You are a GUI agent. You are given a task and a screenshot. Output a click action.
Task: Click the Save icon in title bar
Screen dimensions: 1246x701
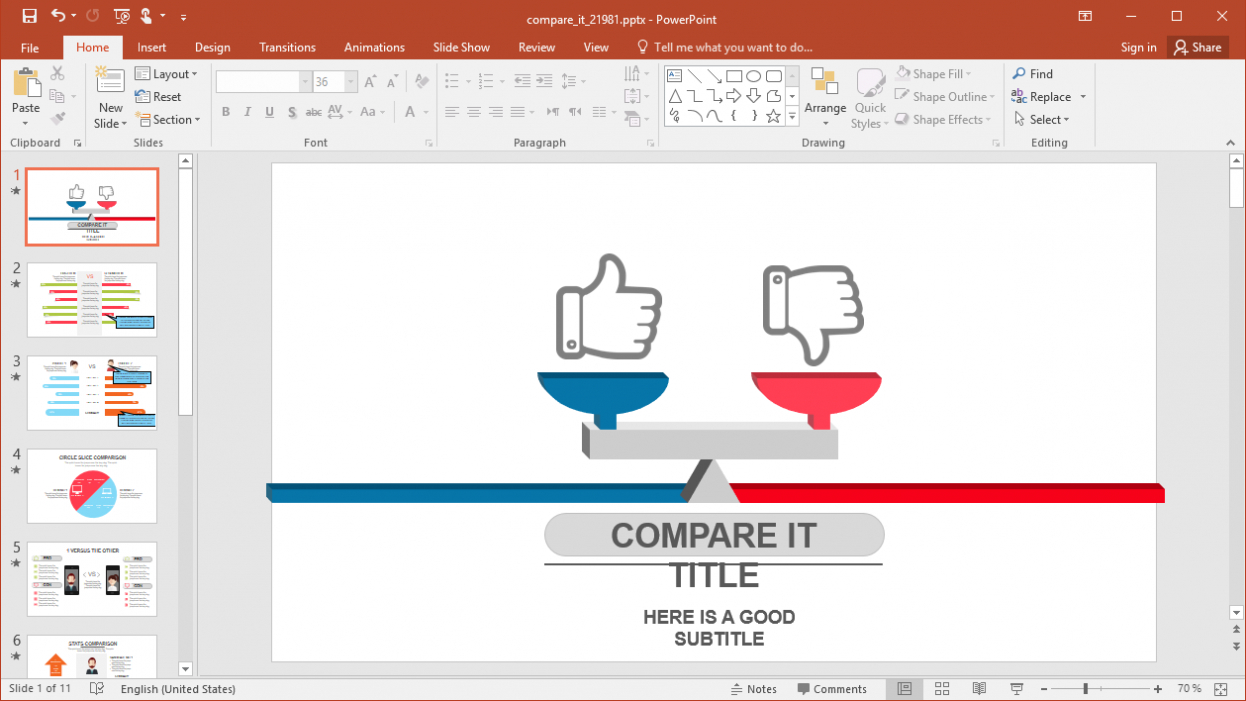tap(29, 16)
